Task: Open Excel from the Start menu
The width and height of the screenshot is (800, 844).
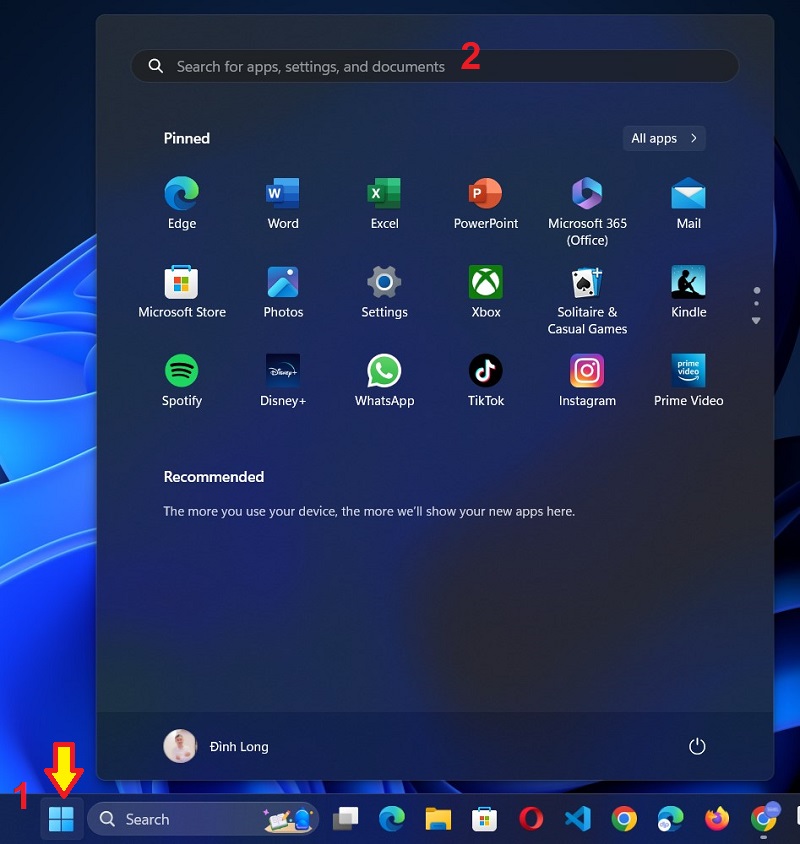Action: click(384, 203)
